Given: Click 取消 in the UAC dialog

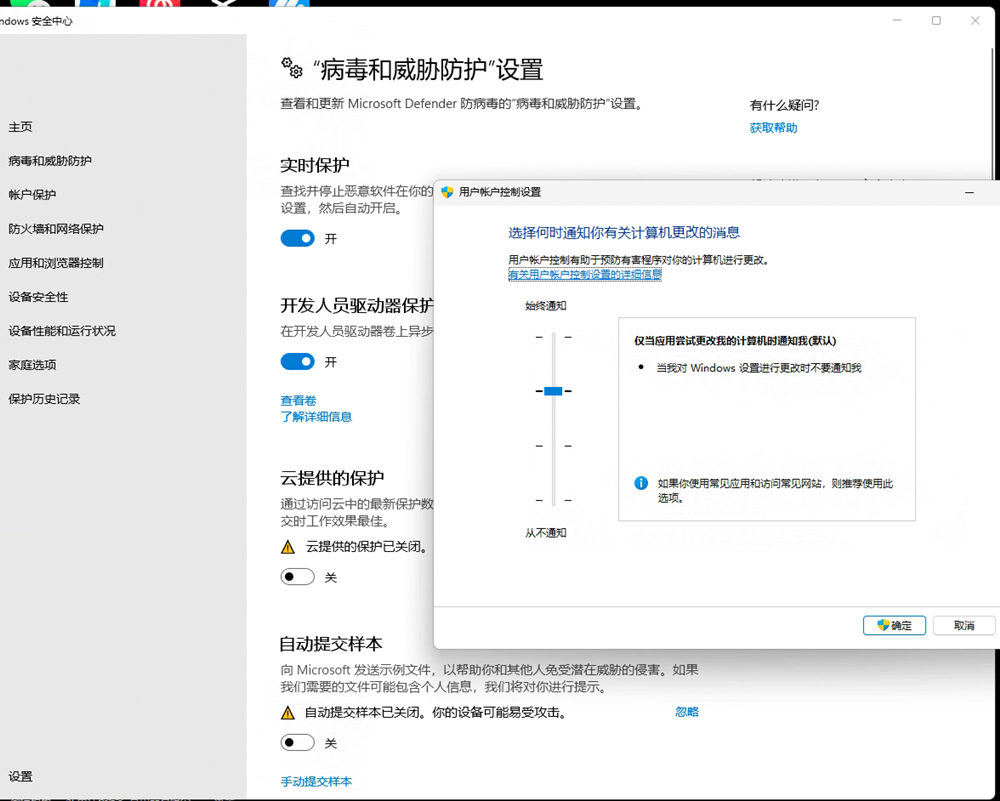Looking at the screenshot, I should coord(964,626).
